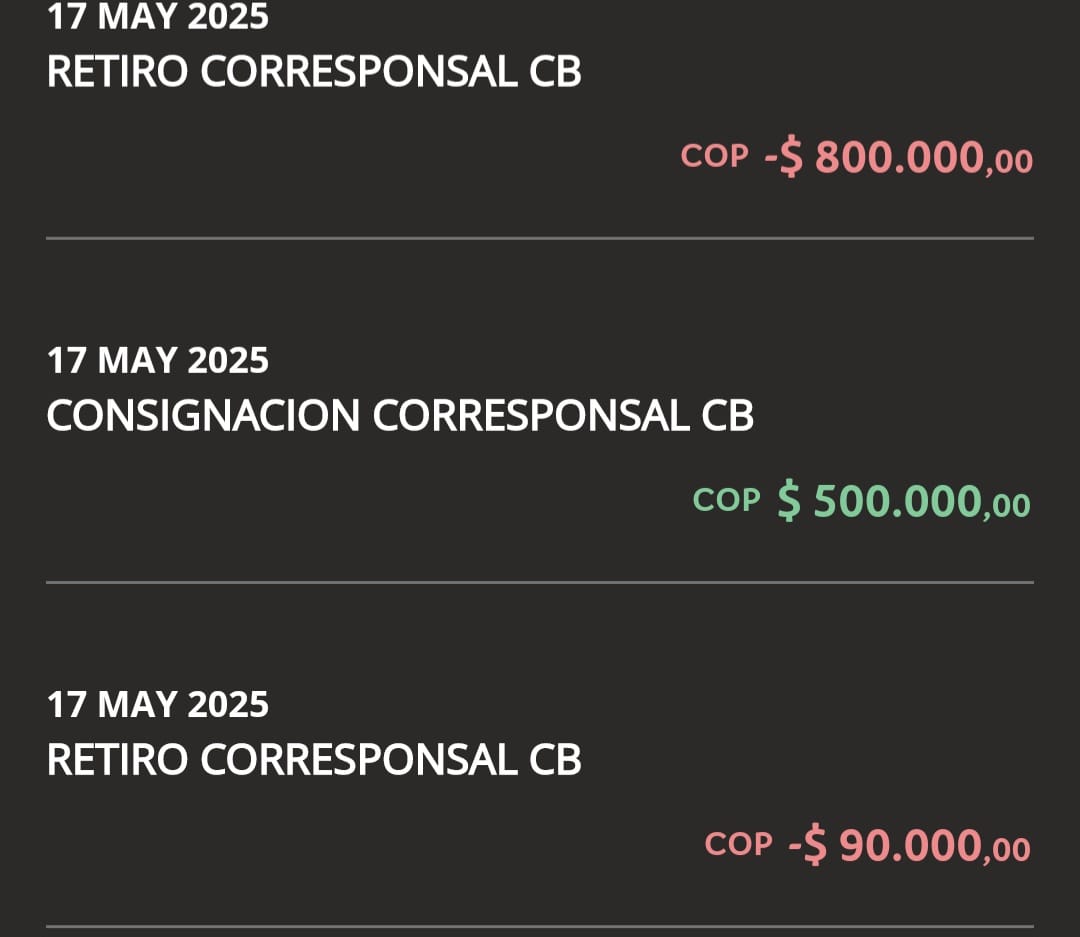The width and height of the screenshot is (1080, 937).
Task: Click the ,00 decimals after 500.000
Action: point(1007,506)
